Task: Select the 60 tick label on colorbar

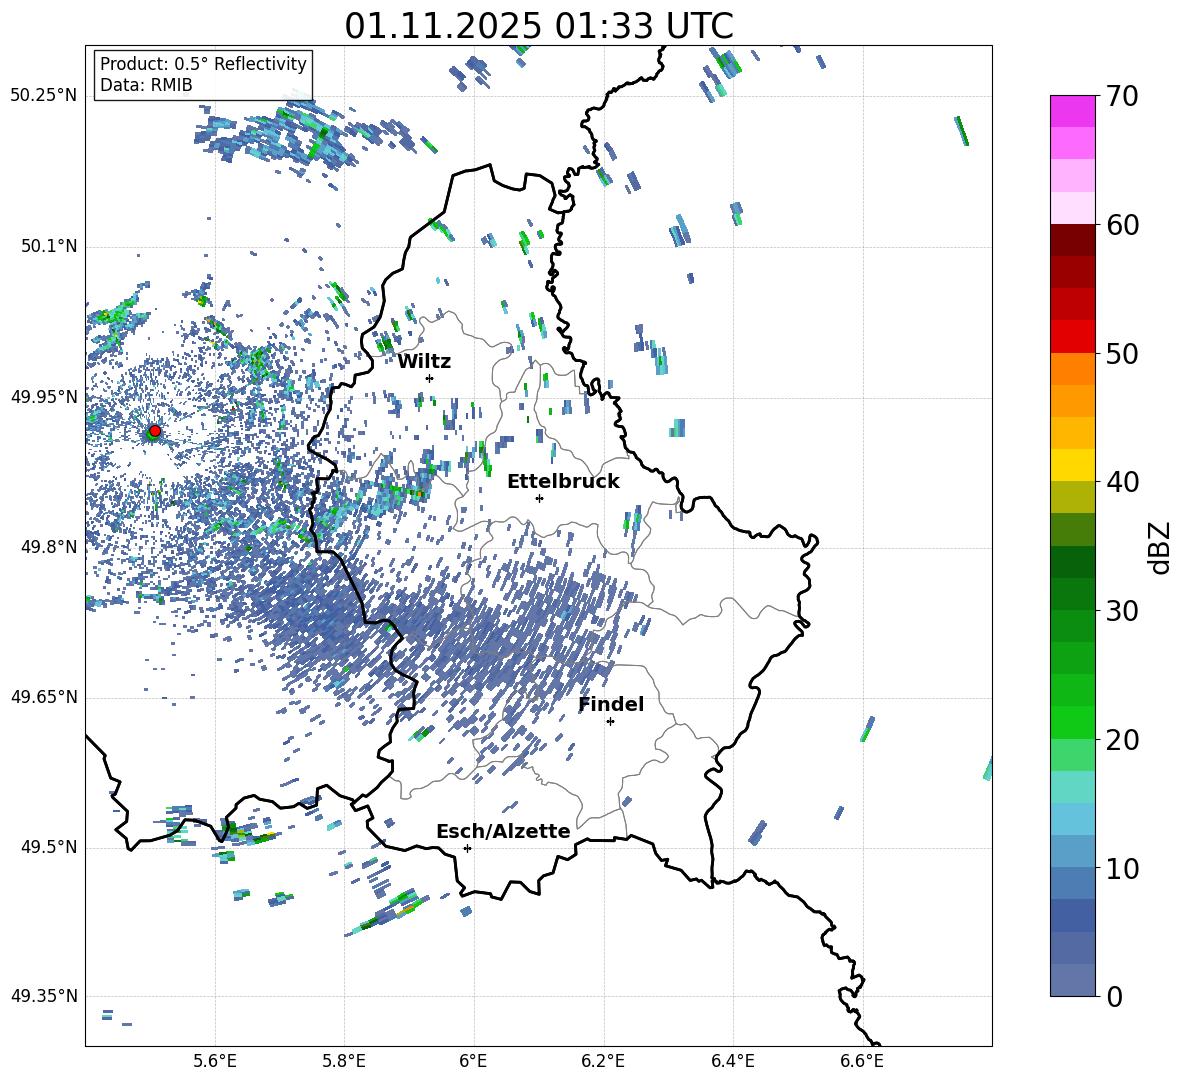Action: click(1124, 225)
